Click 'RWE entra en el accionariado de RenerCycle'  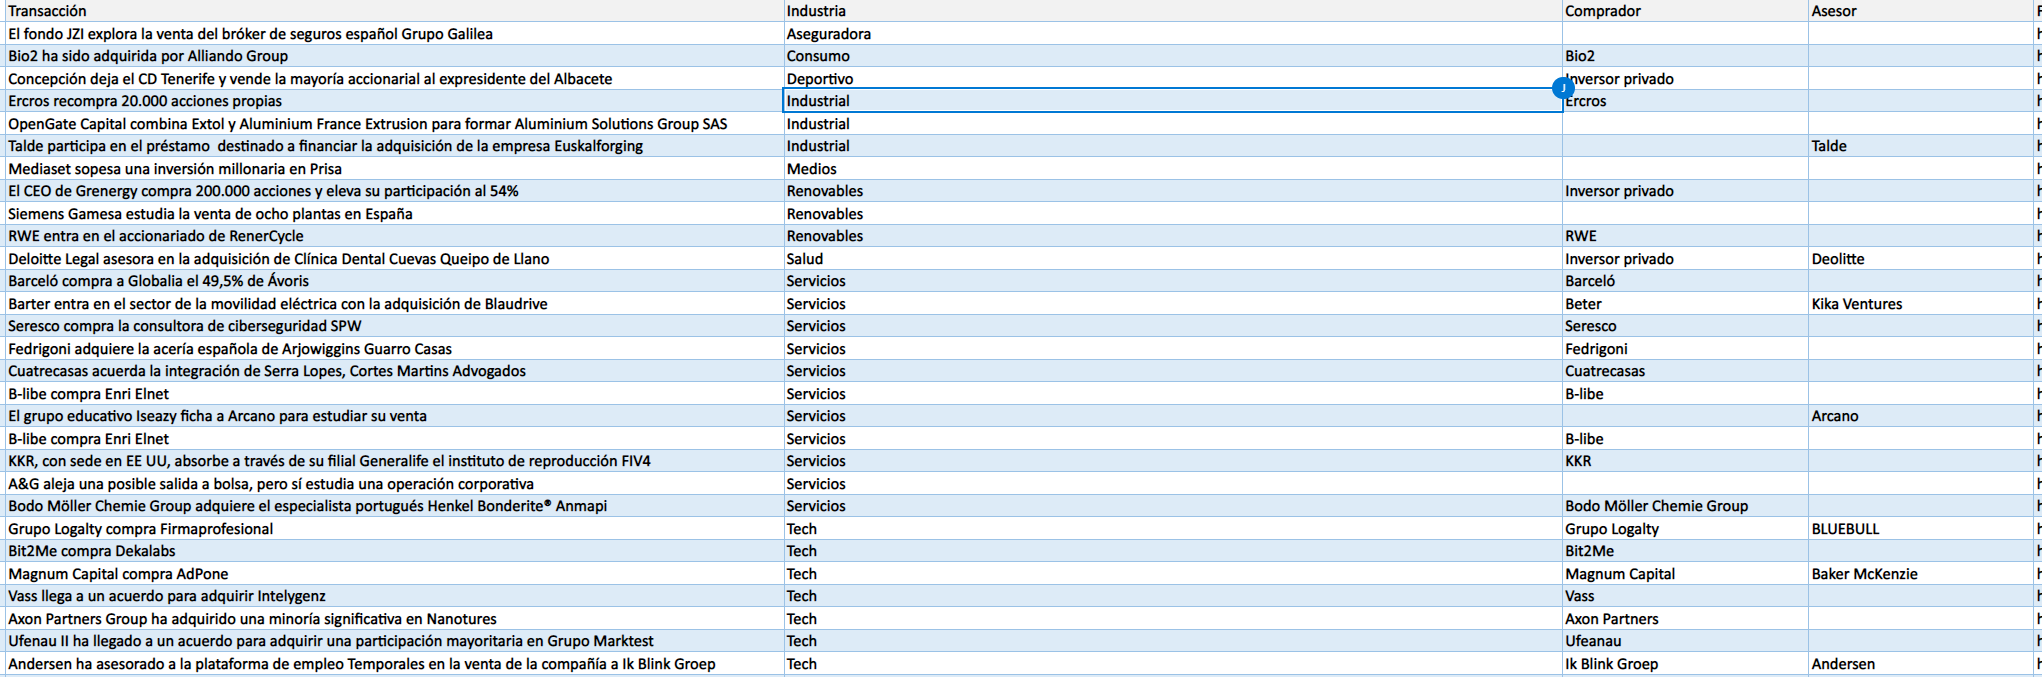(394, 236)
